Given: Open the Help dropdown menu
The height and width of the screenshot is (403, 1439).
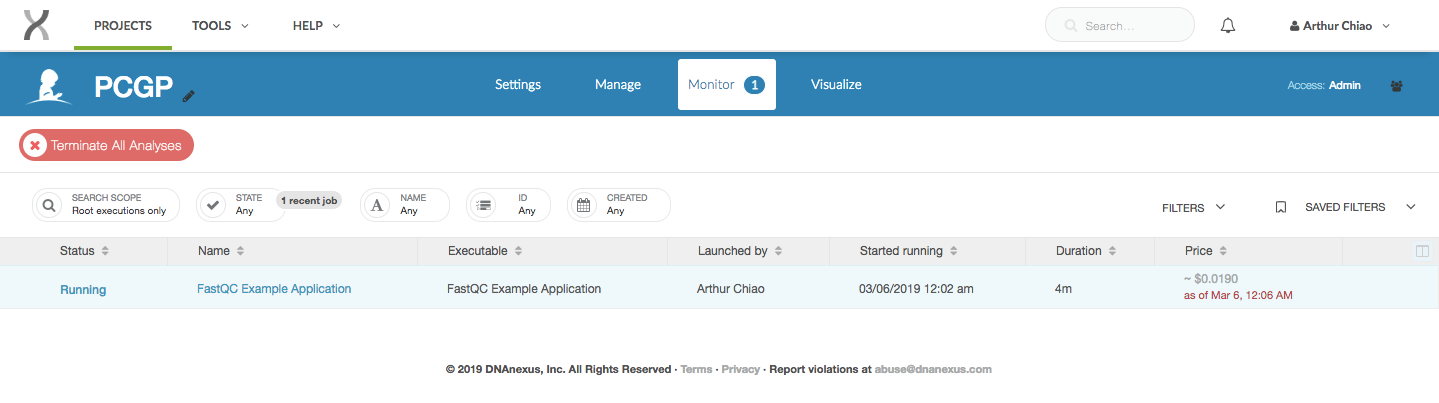Looking at the screenshot, I should tap(316, 26).
